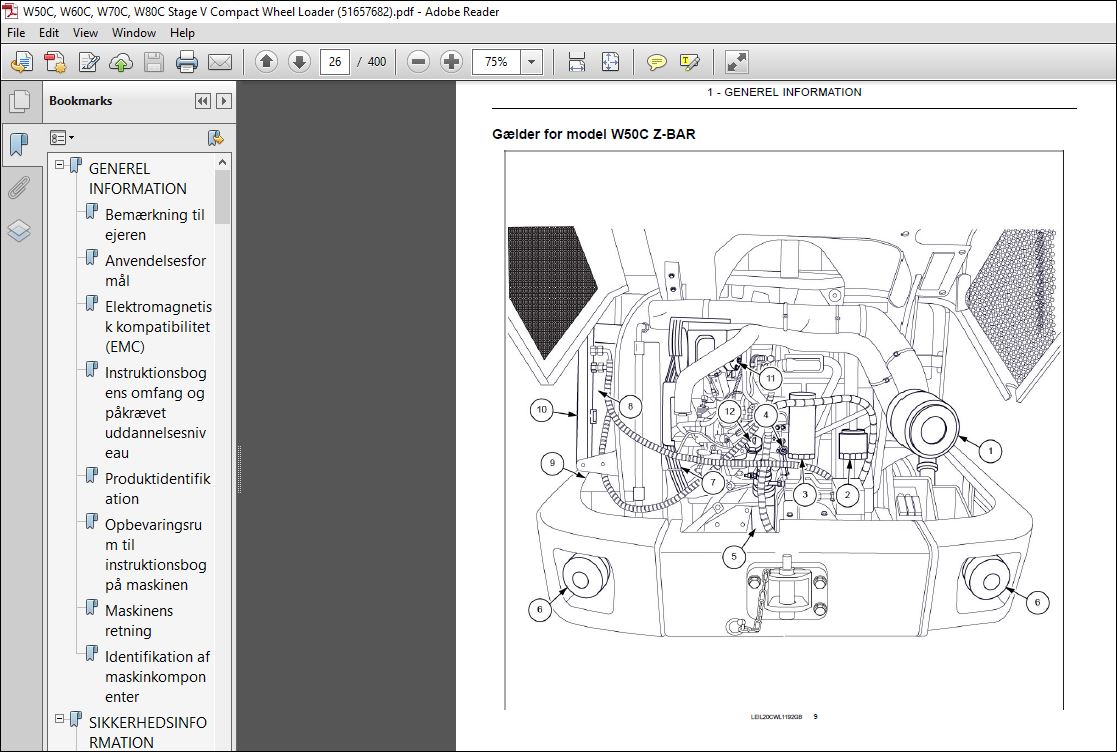This screenshot has width=1117, height=752.
Task: Open the View menu
Action: click(85, 33)
